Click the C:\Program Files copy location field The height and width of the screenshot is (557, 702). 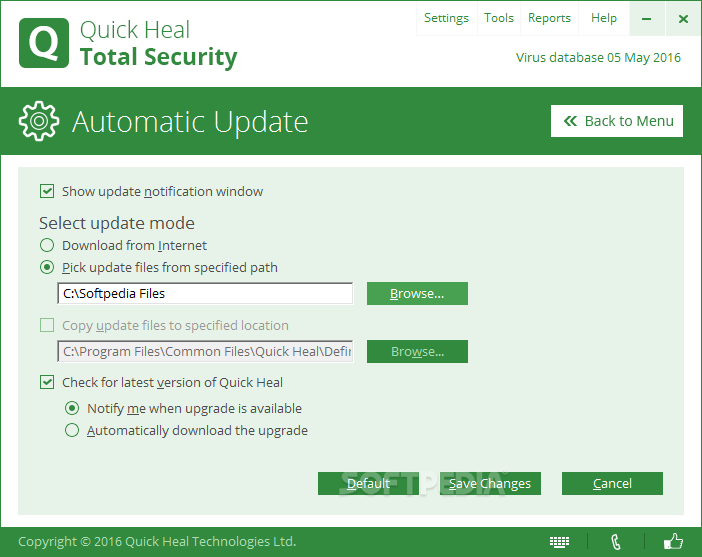(205, 351)
